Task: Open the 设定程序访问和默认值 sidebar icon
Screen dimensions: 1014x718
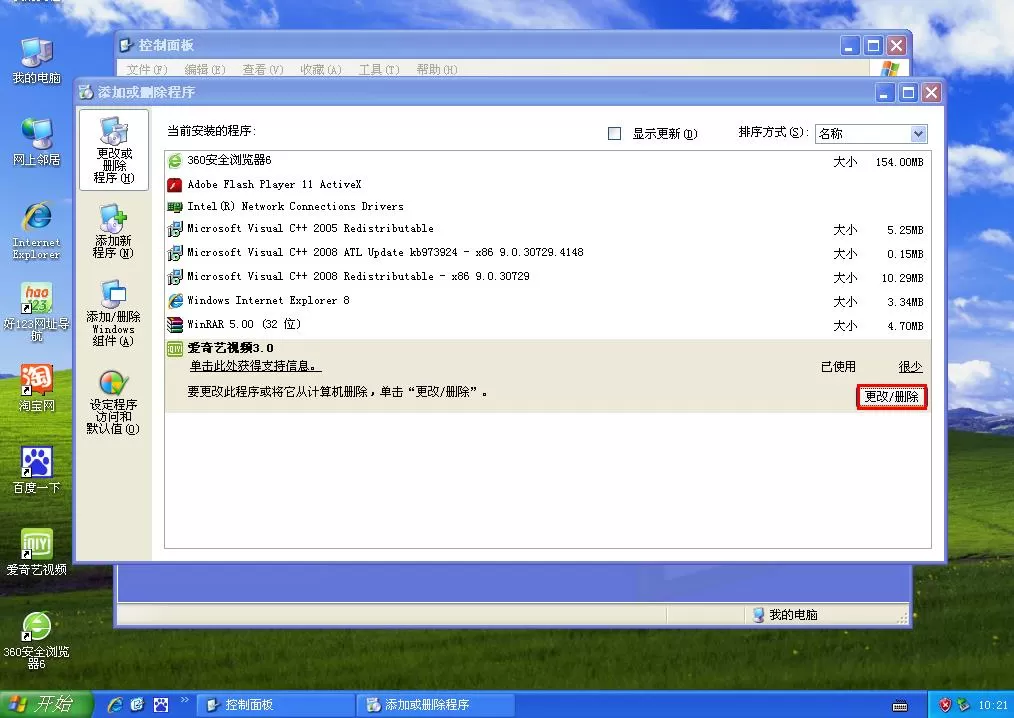Action: (113, 402)
